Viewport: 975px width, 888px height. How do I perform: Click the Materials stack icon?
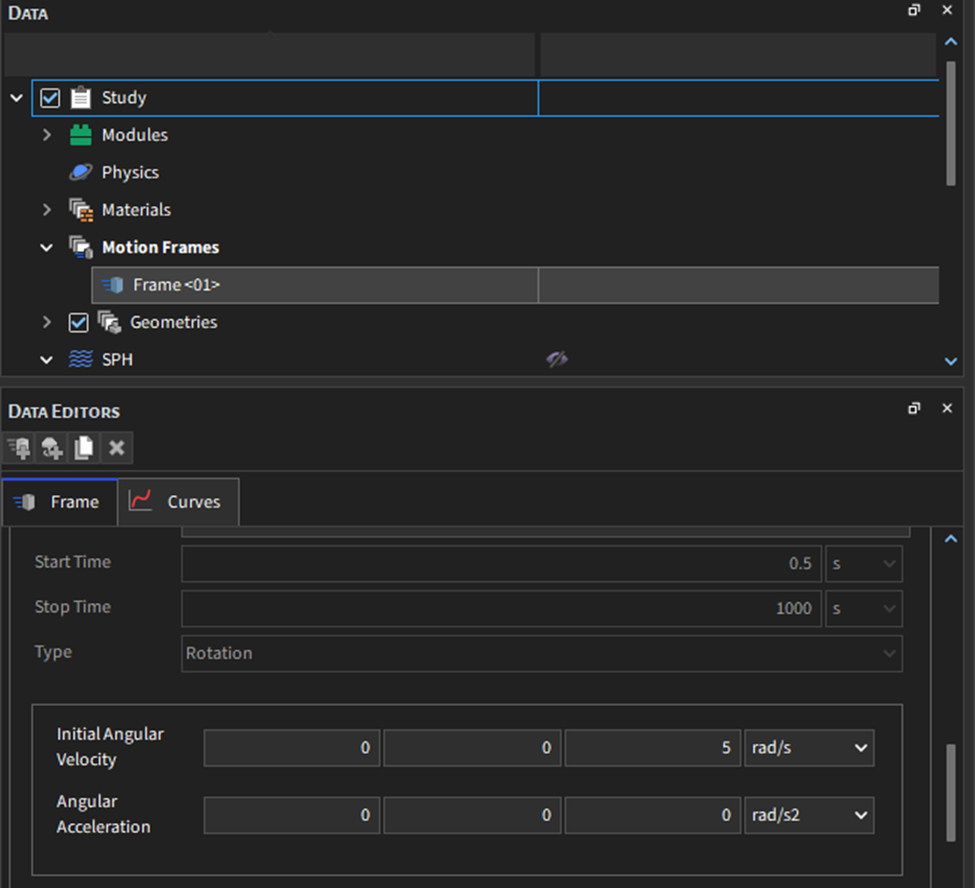pos(81,210)
